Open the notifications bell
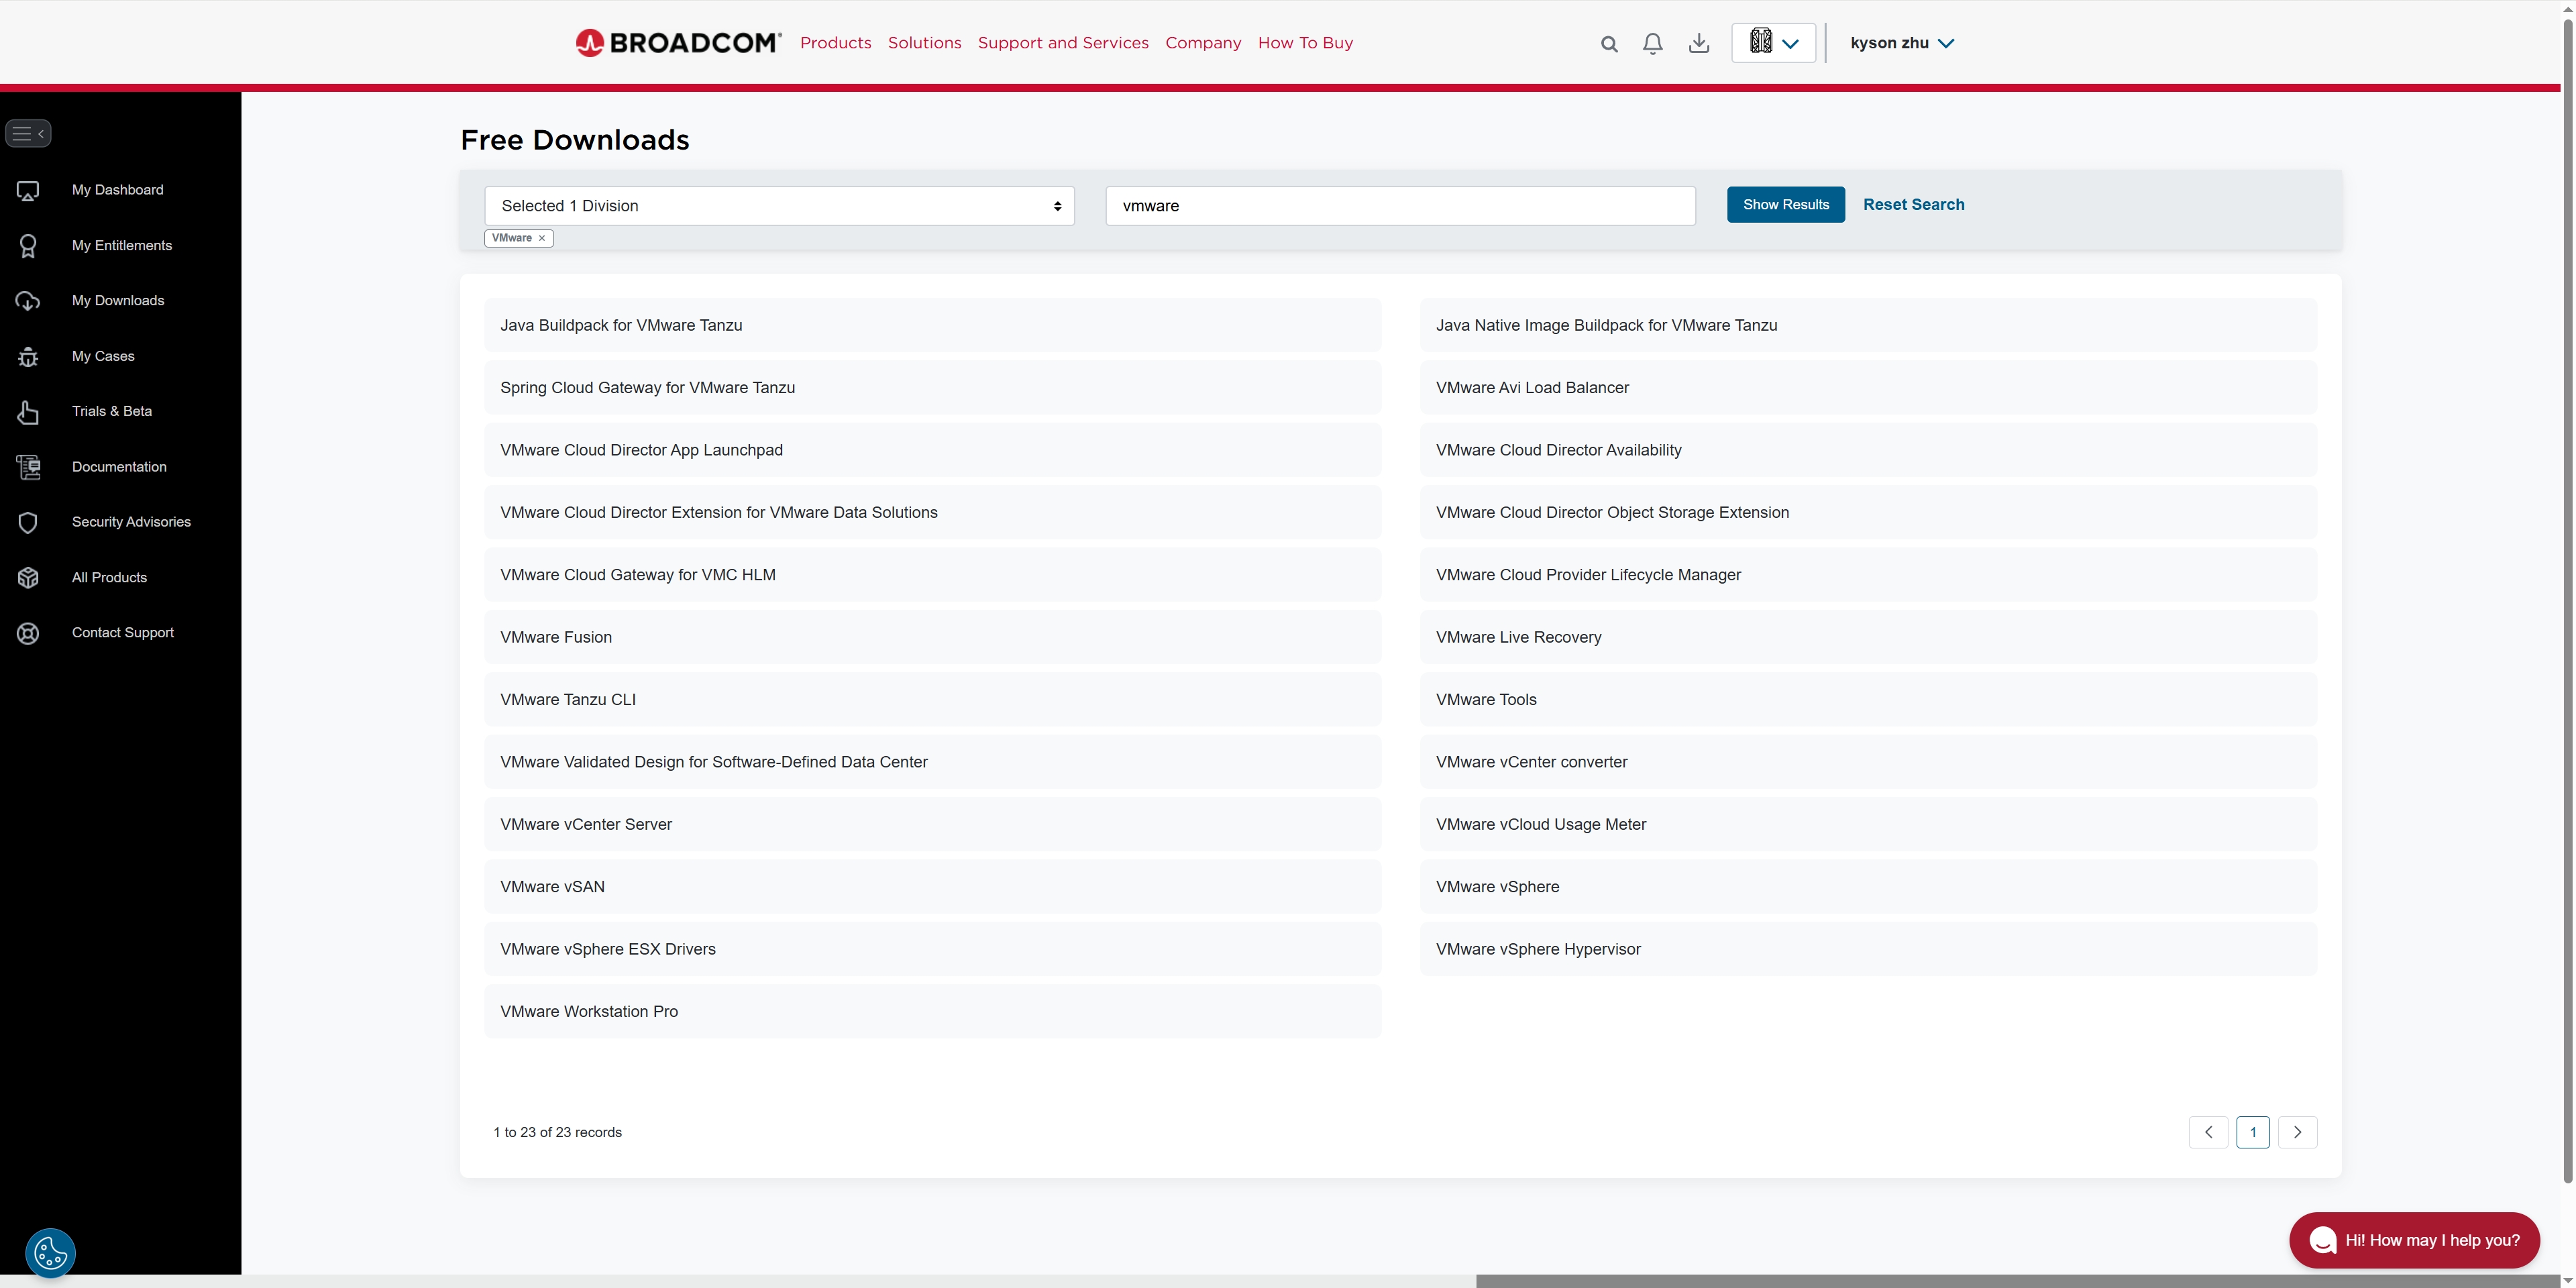 (1653, 44)
